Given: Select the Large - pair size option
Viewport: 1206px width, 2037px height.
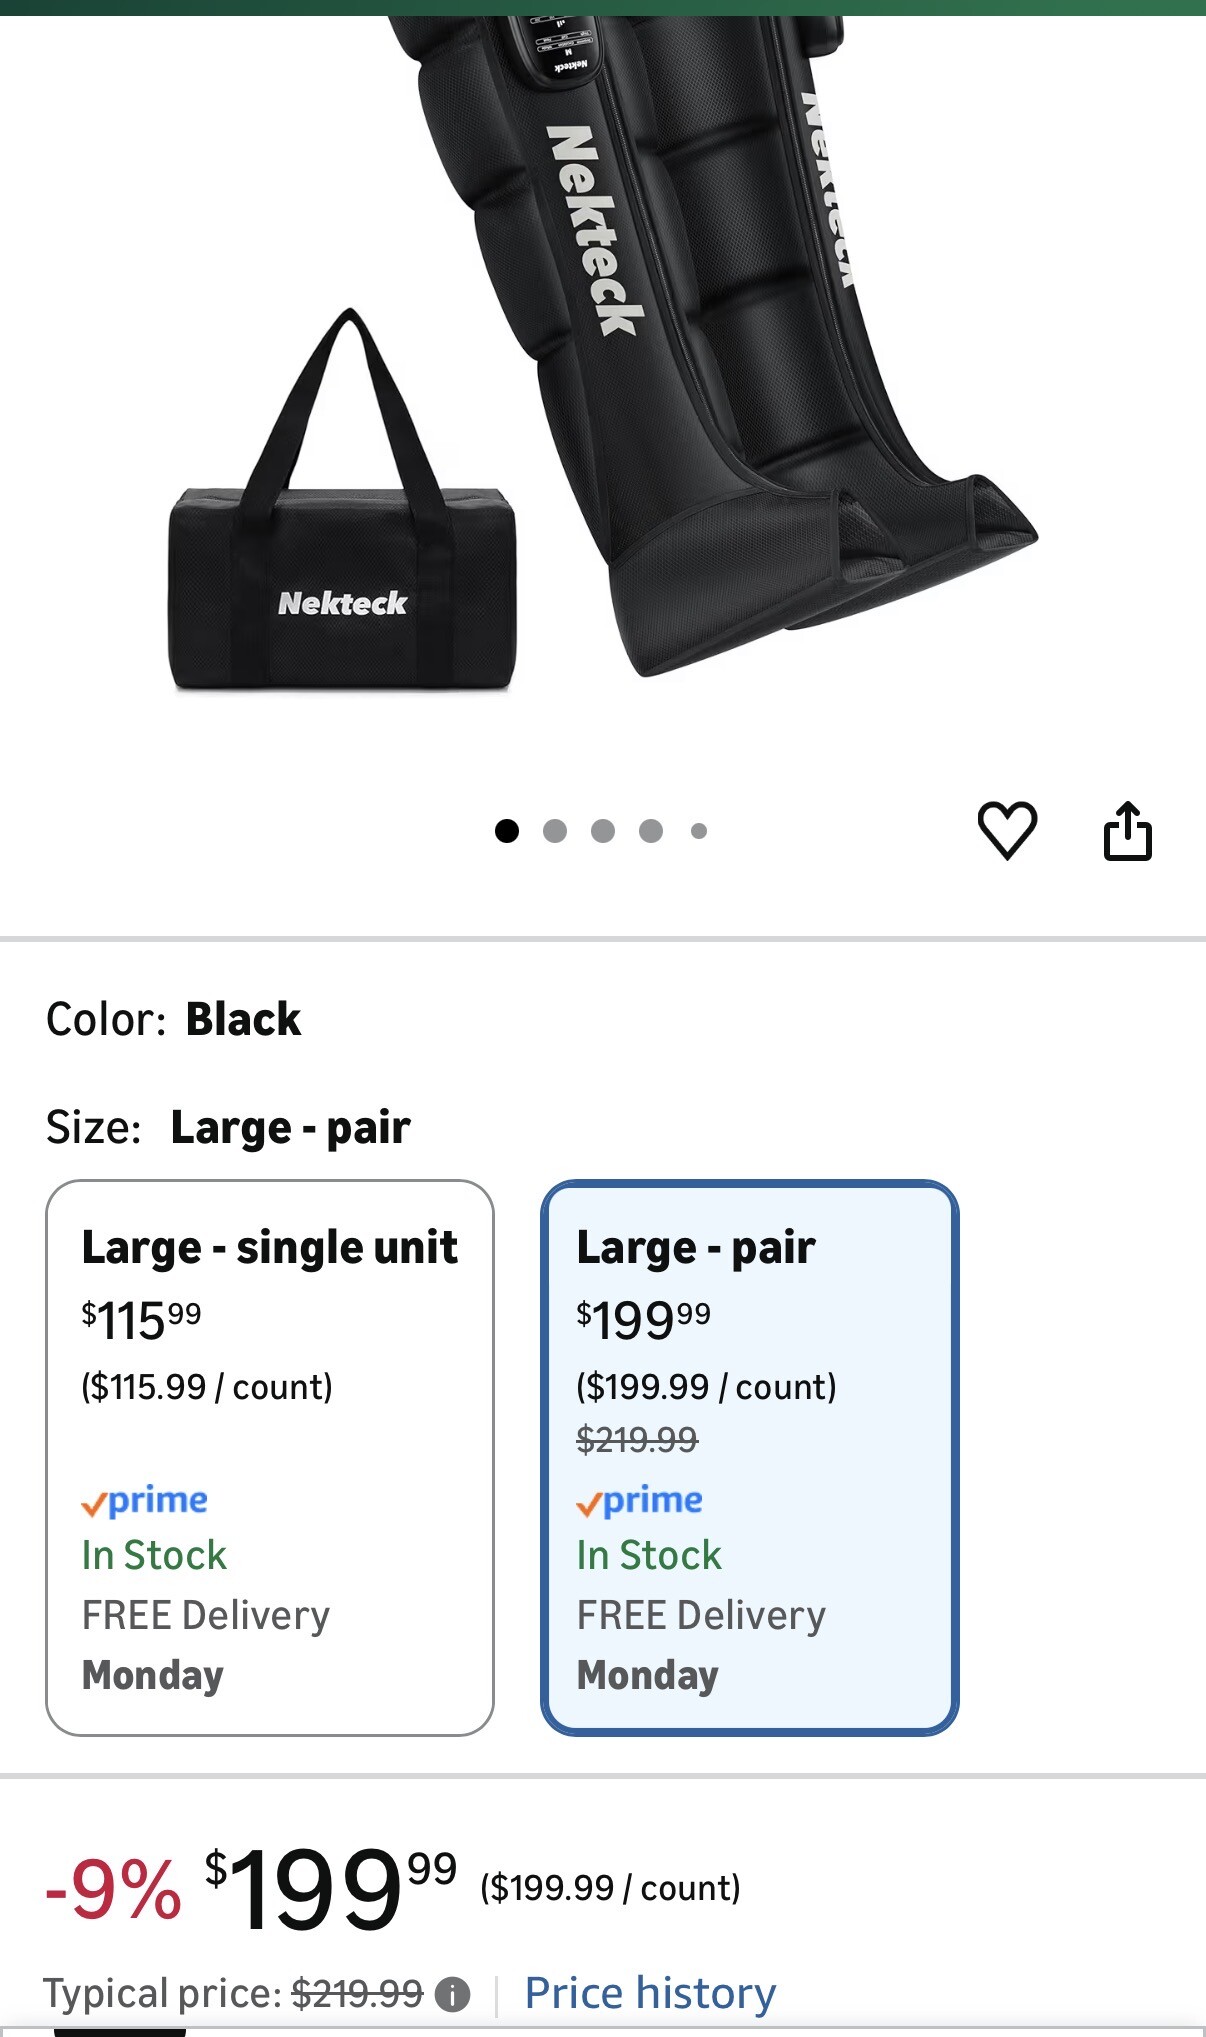Looking at the screenshot, I should (x=750, y=1457).
